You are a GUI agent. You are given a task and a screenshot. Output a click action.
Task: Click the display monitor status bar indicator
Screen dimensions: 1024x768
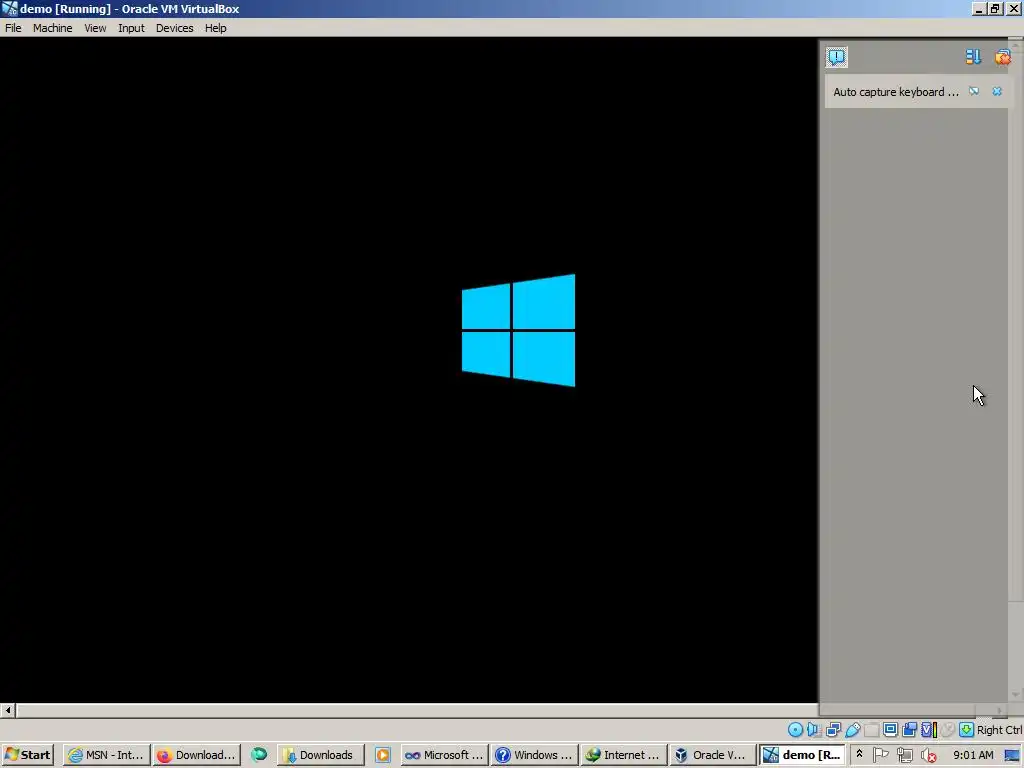pyautogui.click(x=890, y=729)
